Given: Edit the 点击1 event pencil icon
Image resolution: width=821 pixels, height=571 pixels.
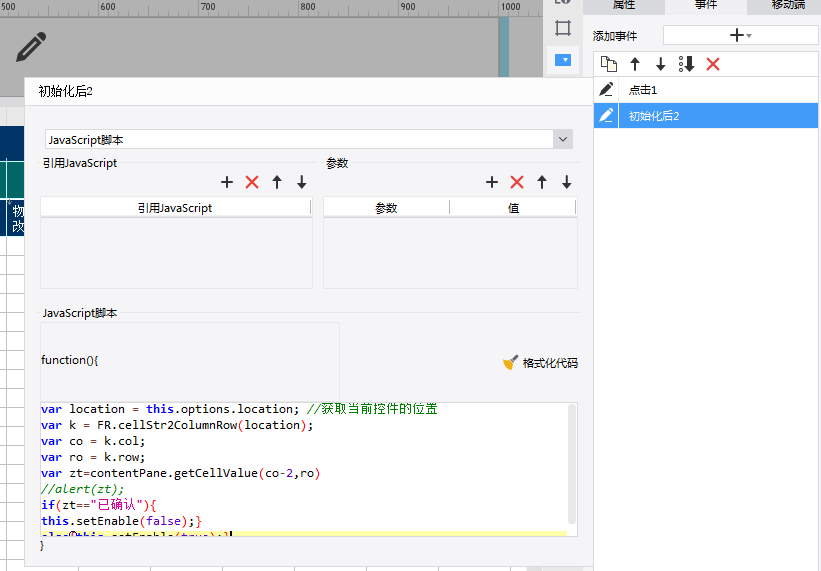Looking at the screenshot, I should (x=606, y=89).
